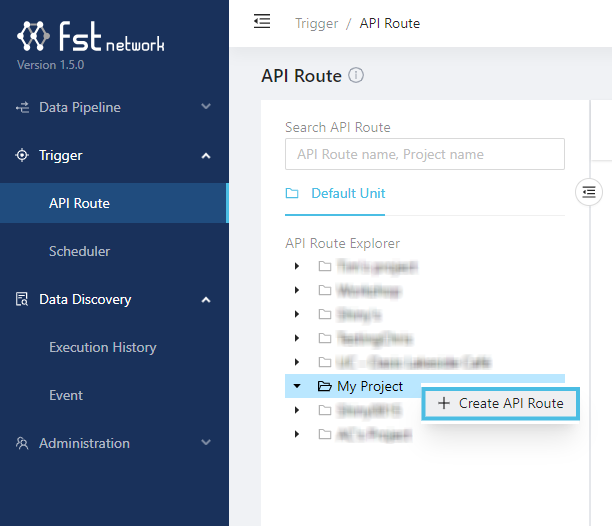Collapse sidebar with the hamburger icon
The width and height of the screenshot is (612, 526).
(x=262, y=21)
